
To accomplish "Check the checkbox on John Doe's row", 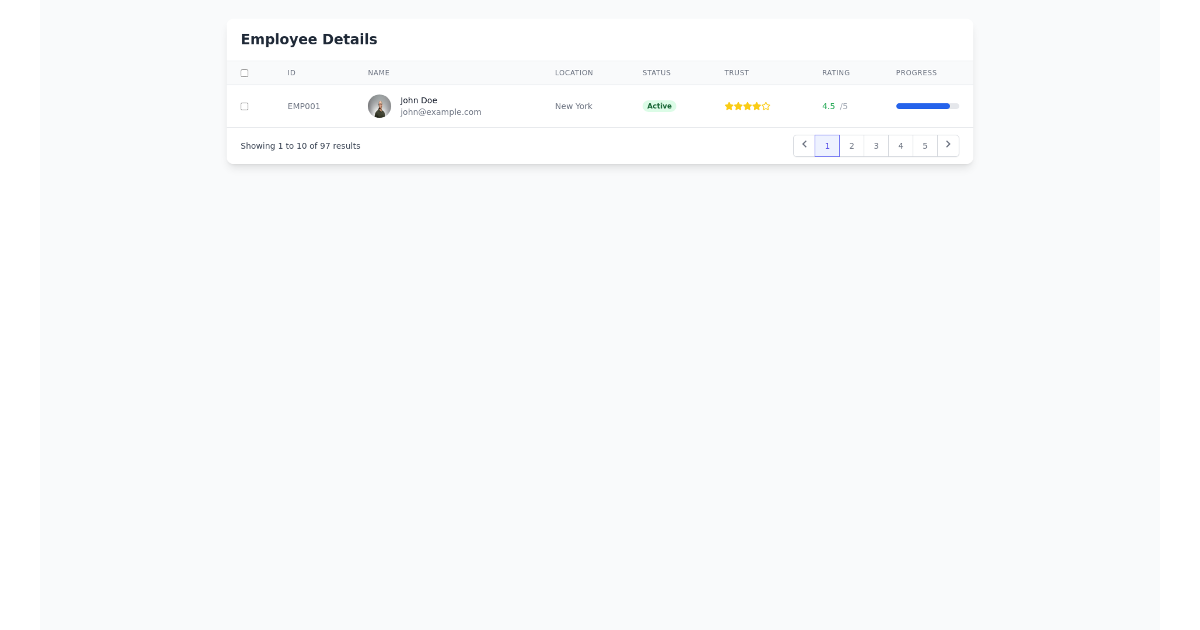I will tap(244, 105).
